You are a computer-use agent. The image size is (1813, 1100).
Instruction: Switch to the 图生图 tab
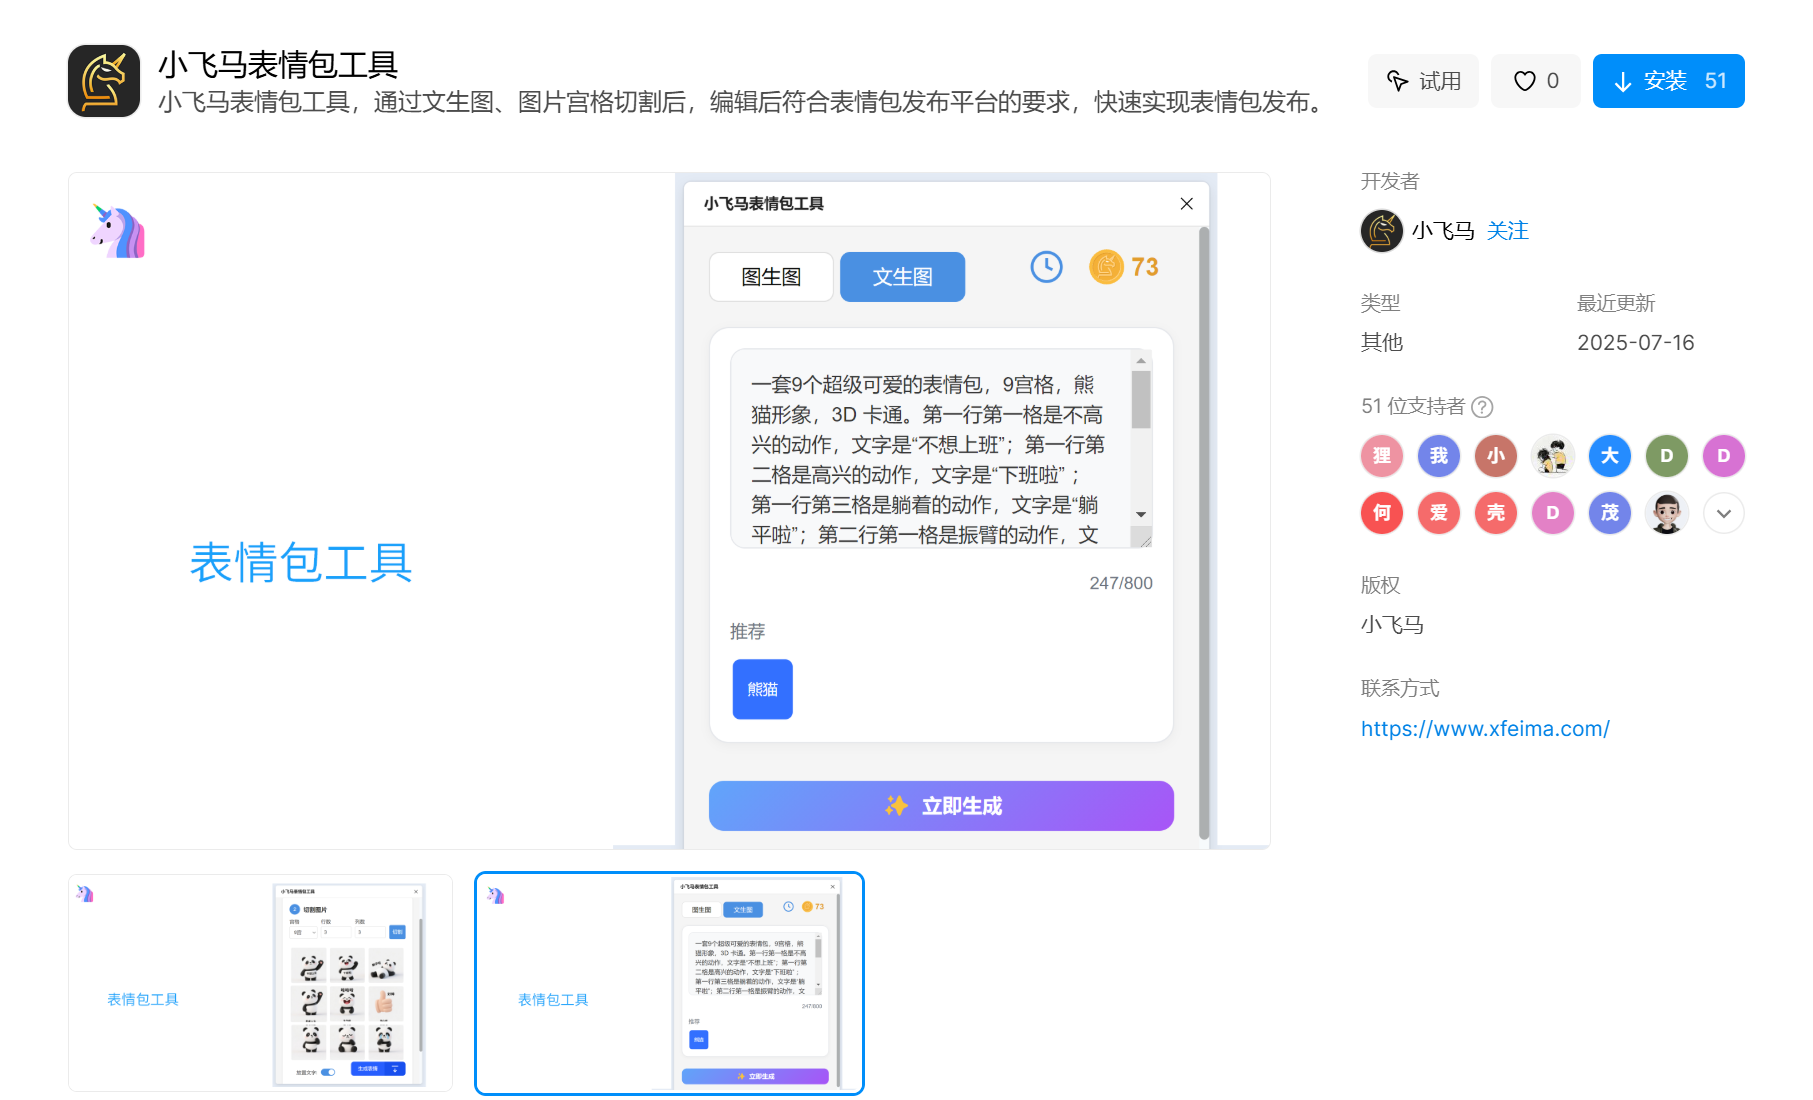click(x=770, y=277)
